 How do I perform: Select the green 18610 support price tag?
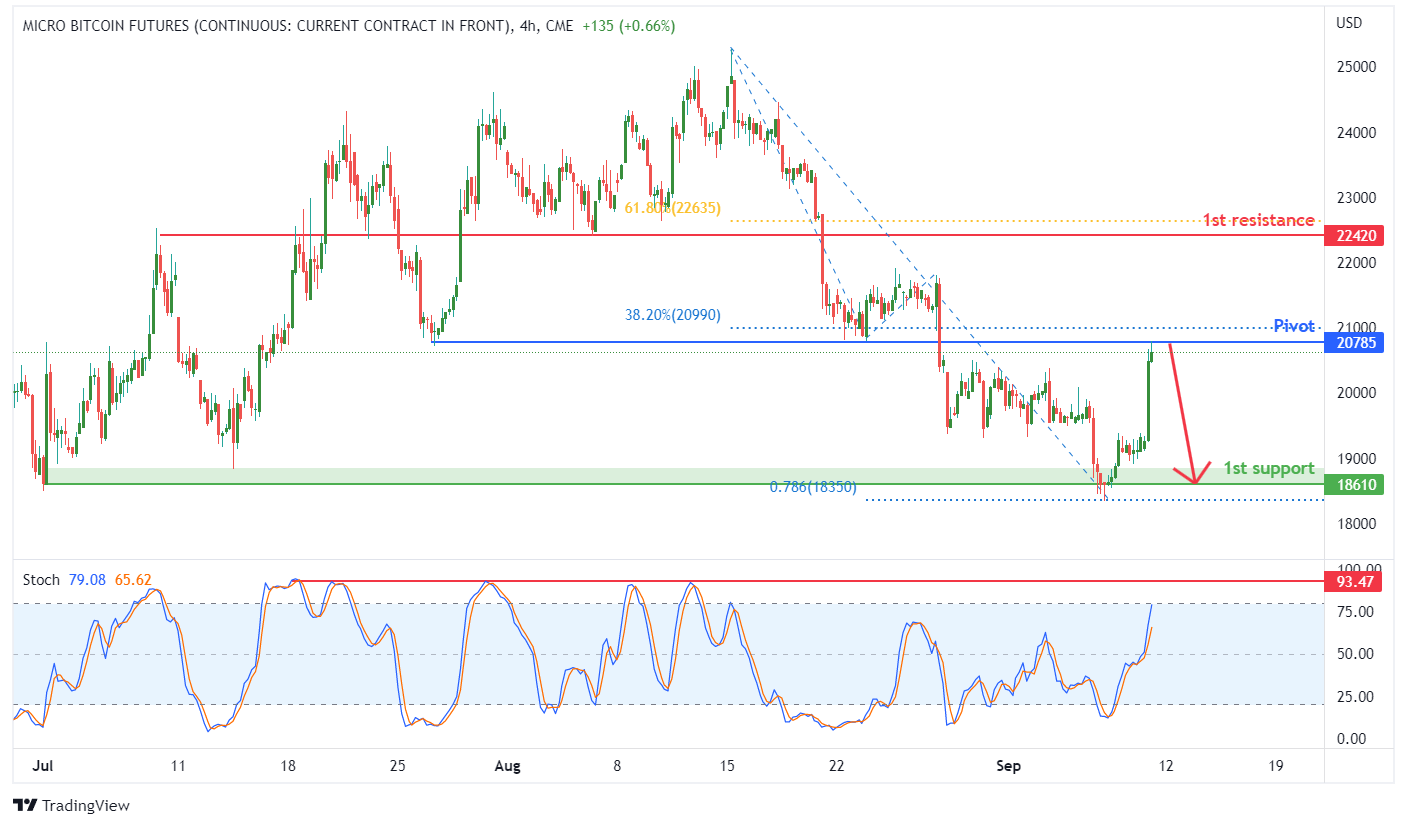point(1353,484)
